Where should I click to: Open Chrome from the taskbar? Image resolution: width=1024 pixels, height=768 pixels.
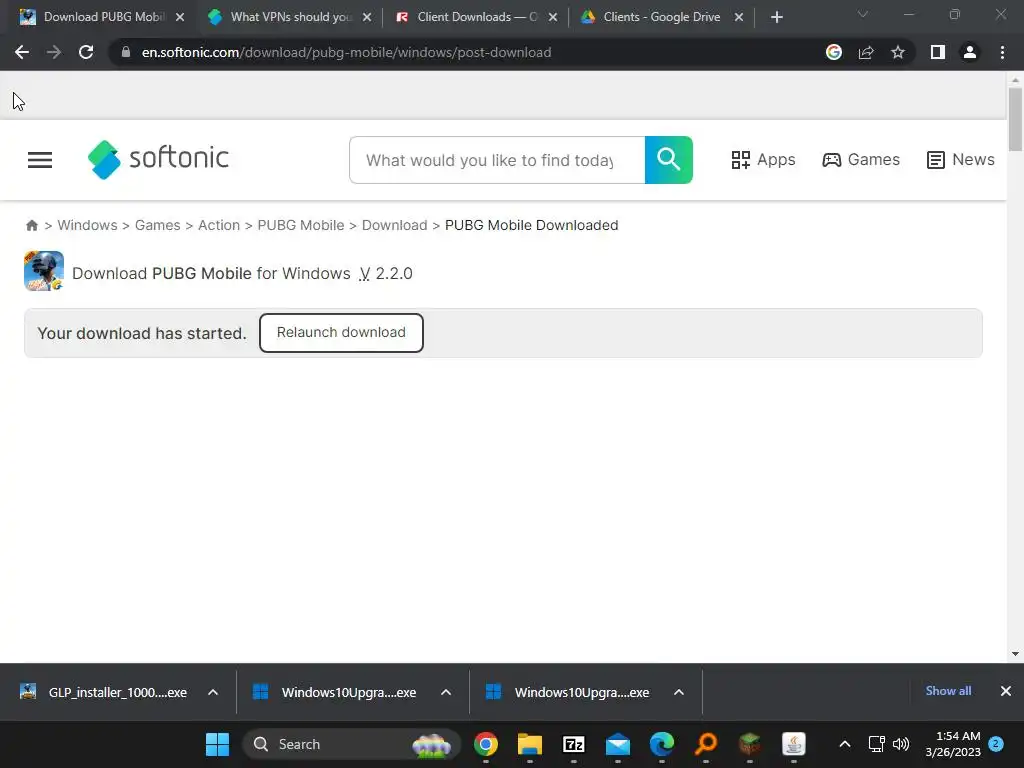click(x=486, y=744)
